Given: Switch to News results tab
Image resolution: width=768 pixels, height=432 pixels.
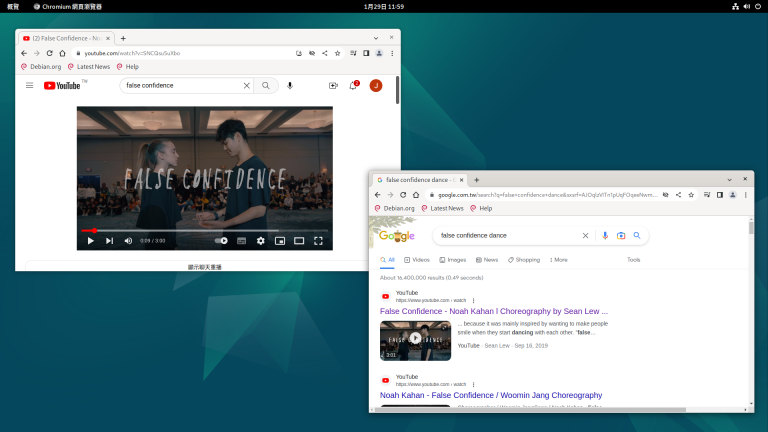Looking at the screenshot, I should [x=487, y=260].
